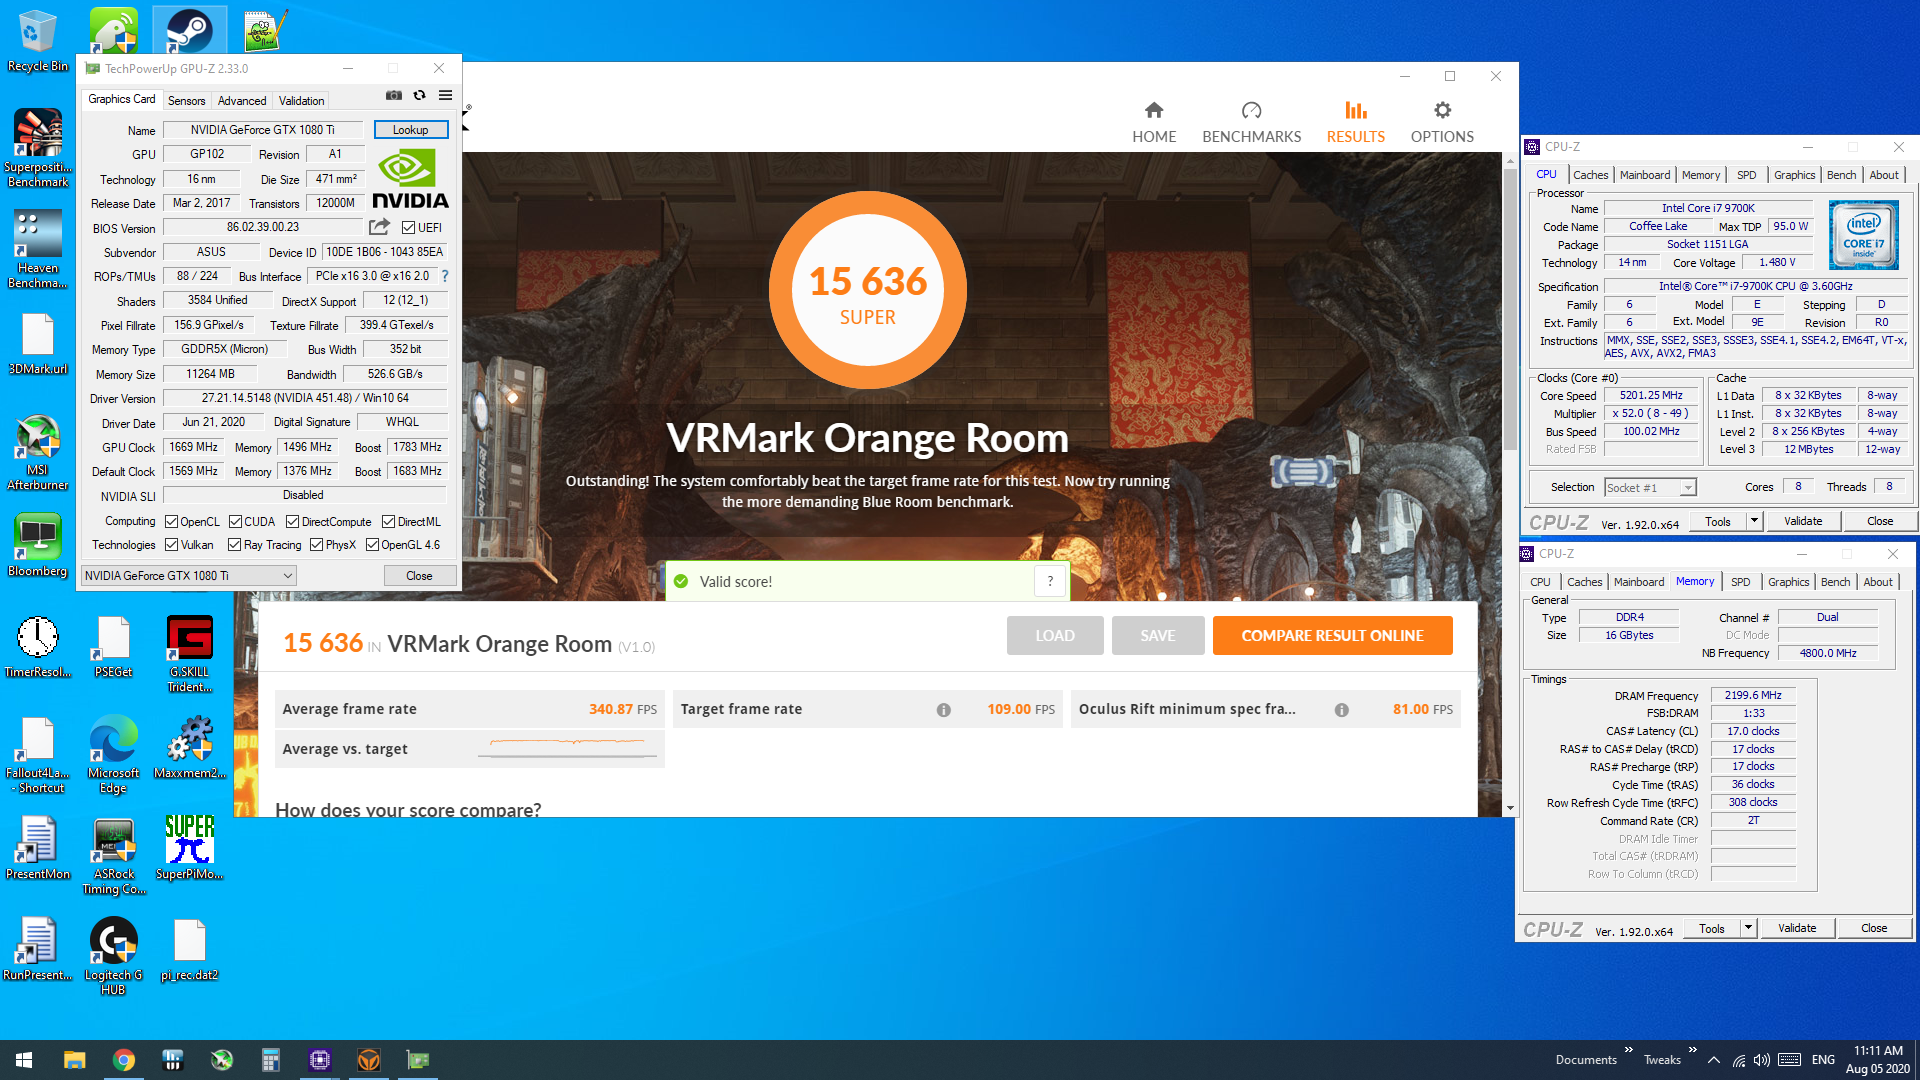Open the Superposition Benchmark desktop icon
This screenshot has width=1920, height=1080.
point(37,148)
